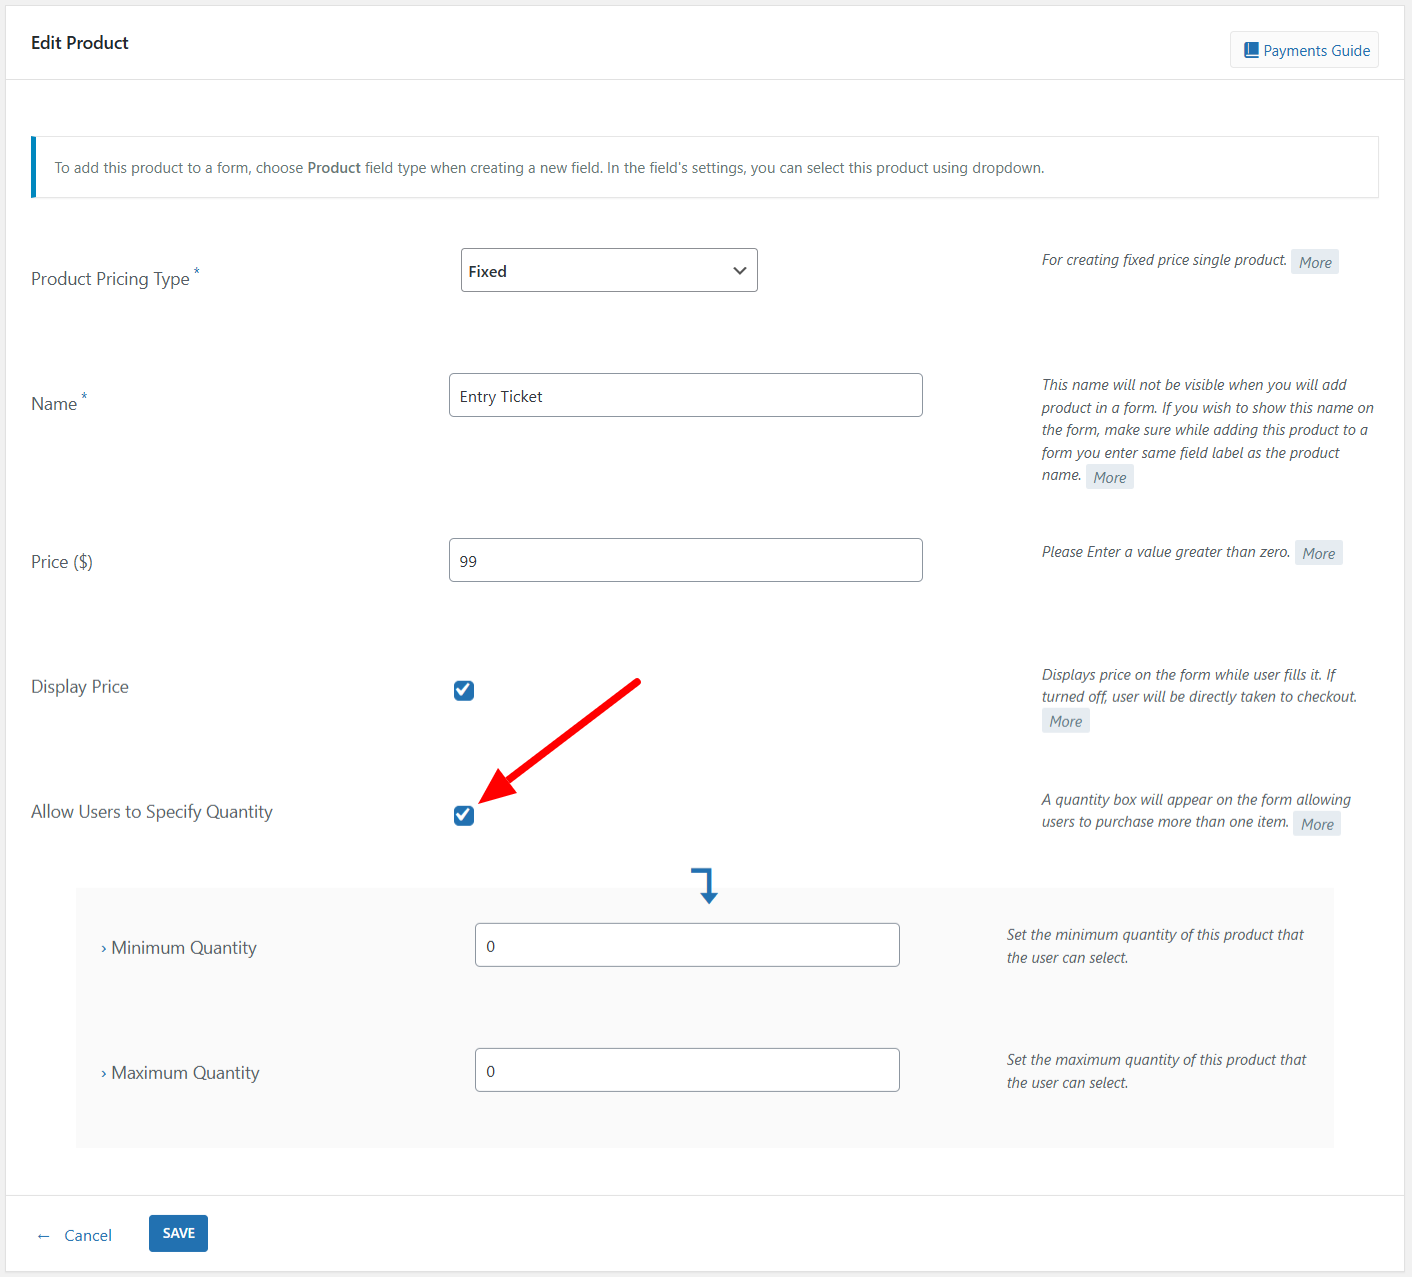
Task: Open the Payments Guide link
Action: (x=1315, y=50)
